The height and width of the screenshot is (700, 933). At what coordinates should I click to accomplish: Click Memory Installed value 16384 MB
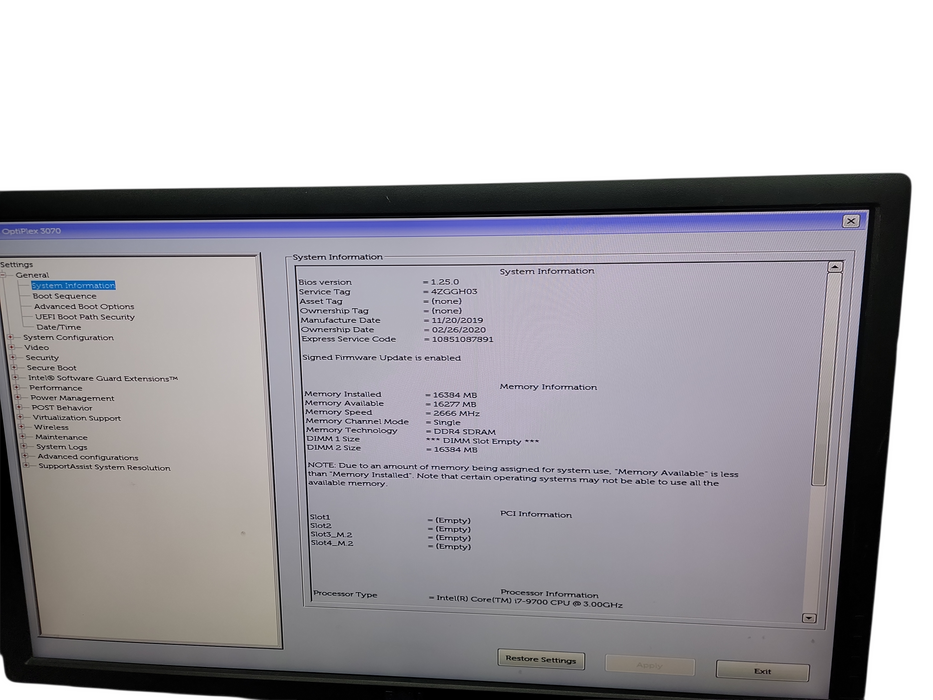coord(455,395)
